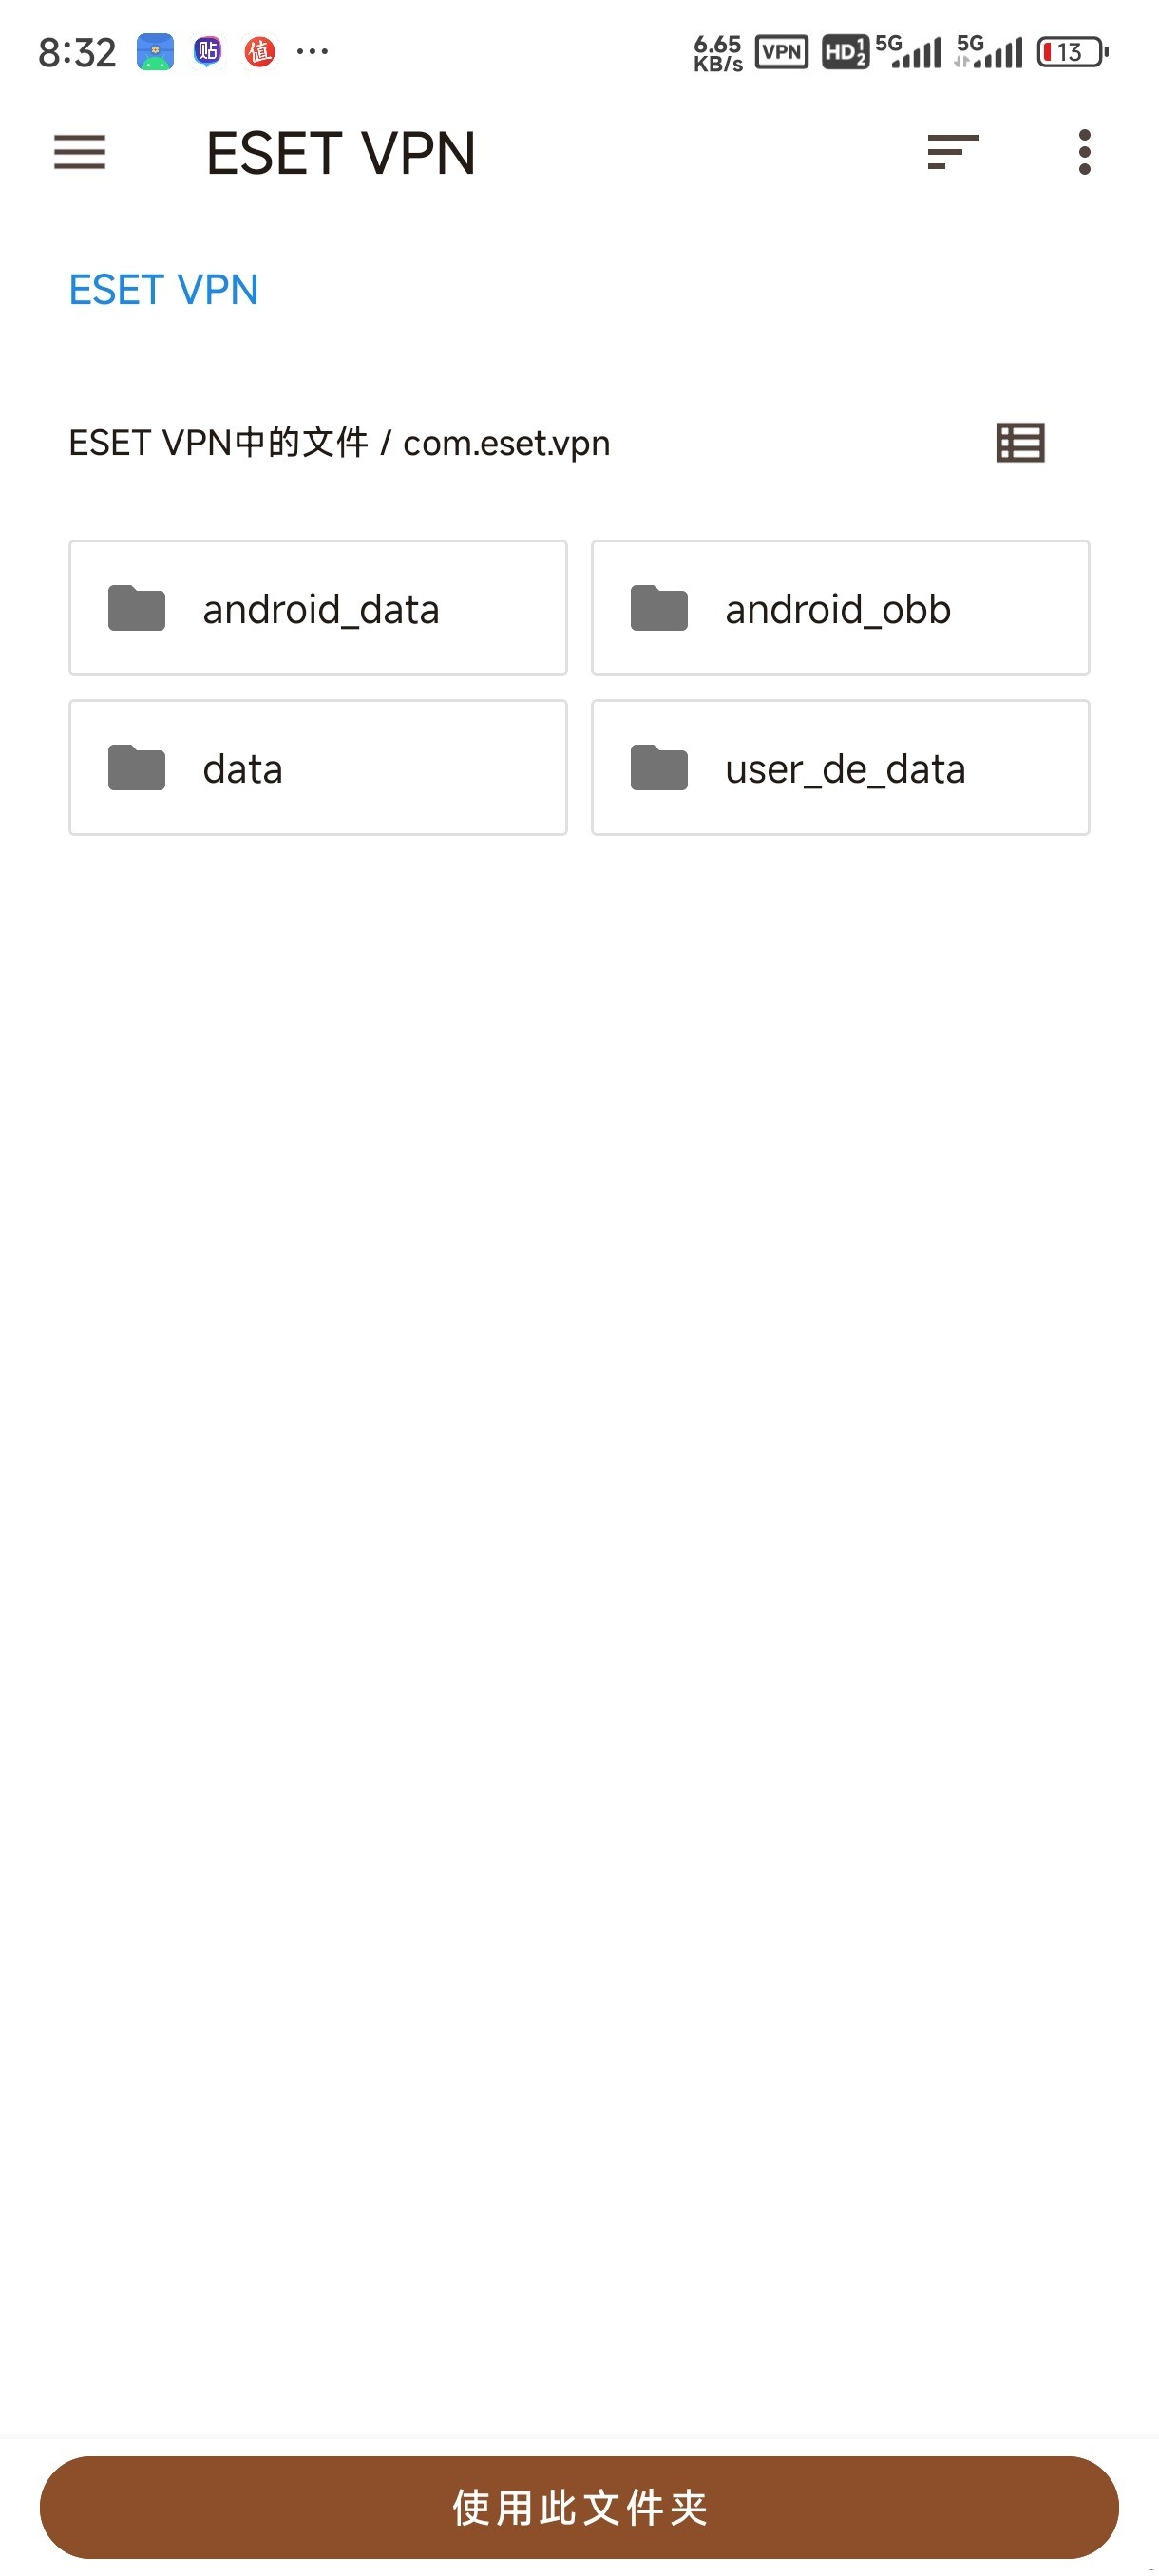Open the three-dot overflow menu
1159x2576 pixels.
(1084, 153)
